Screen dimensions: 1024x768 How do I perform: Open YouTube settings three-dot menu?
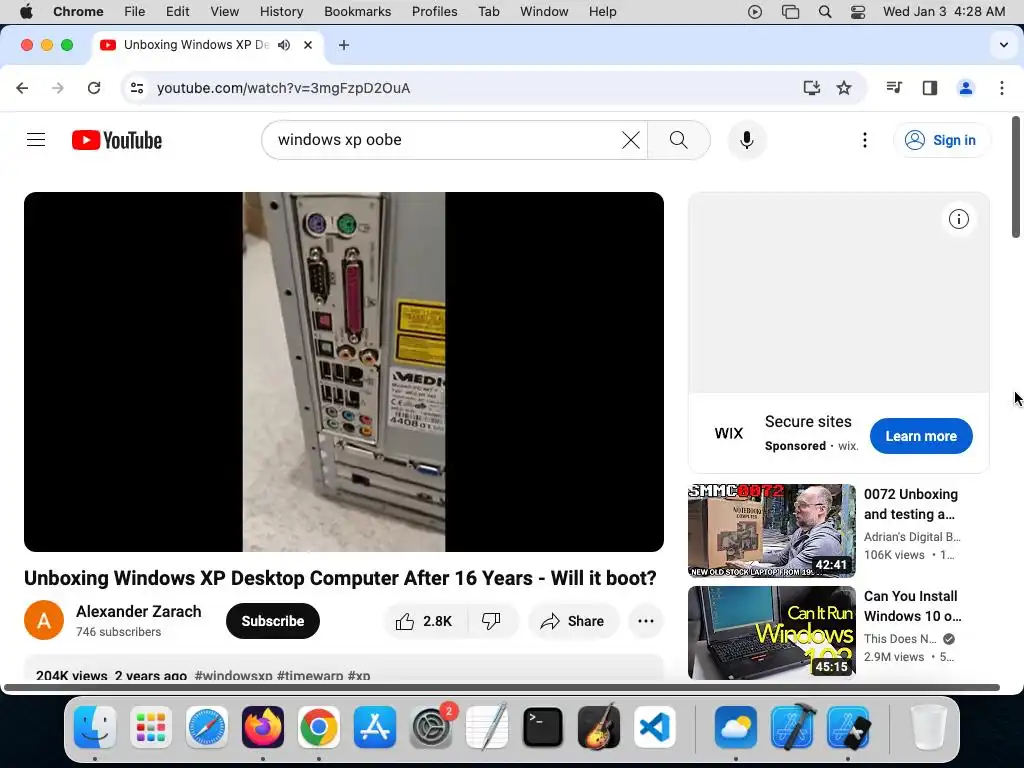865,140
